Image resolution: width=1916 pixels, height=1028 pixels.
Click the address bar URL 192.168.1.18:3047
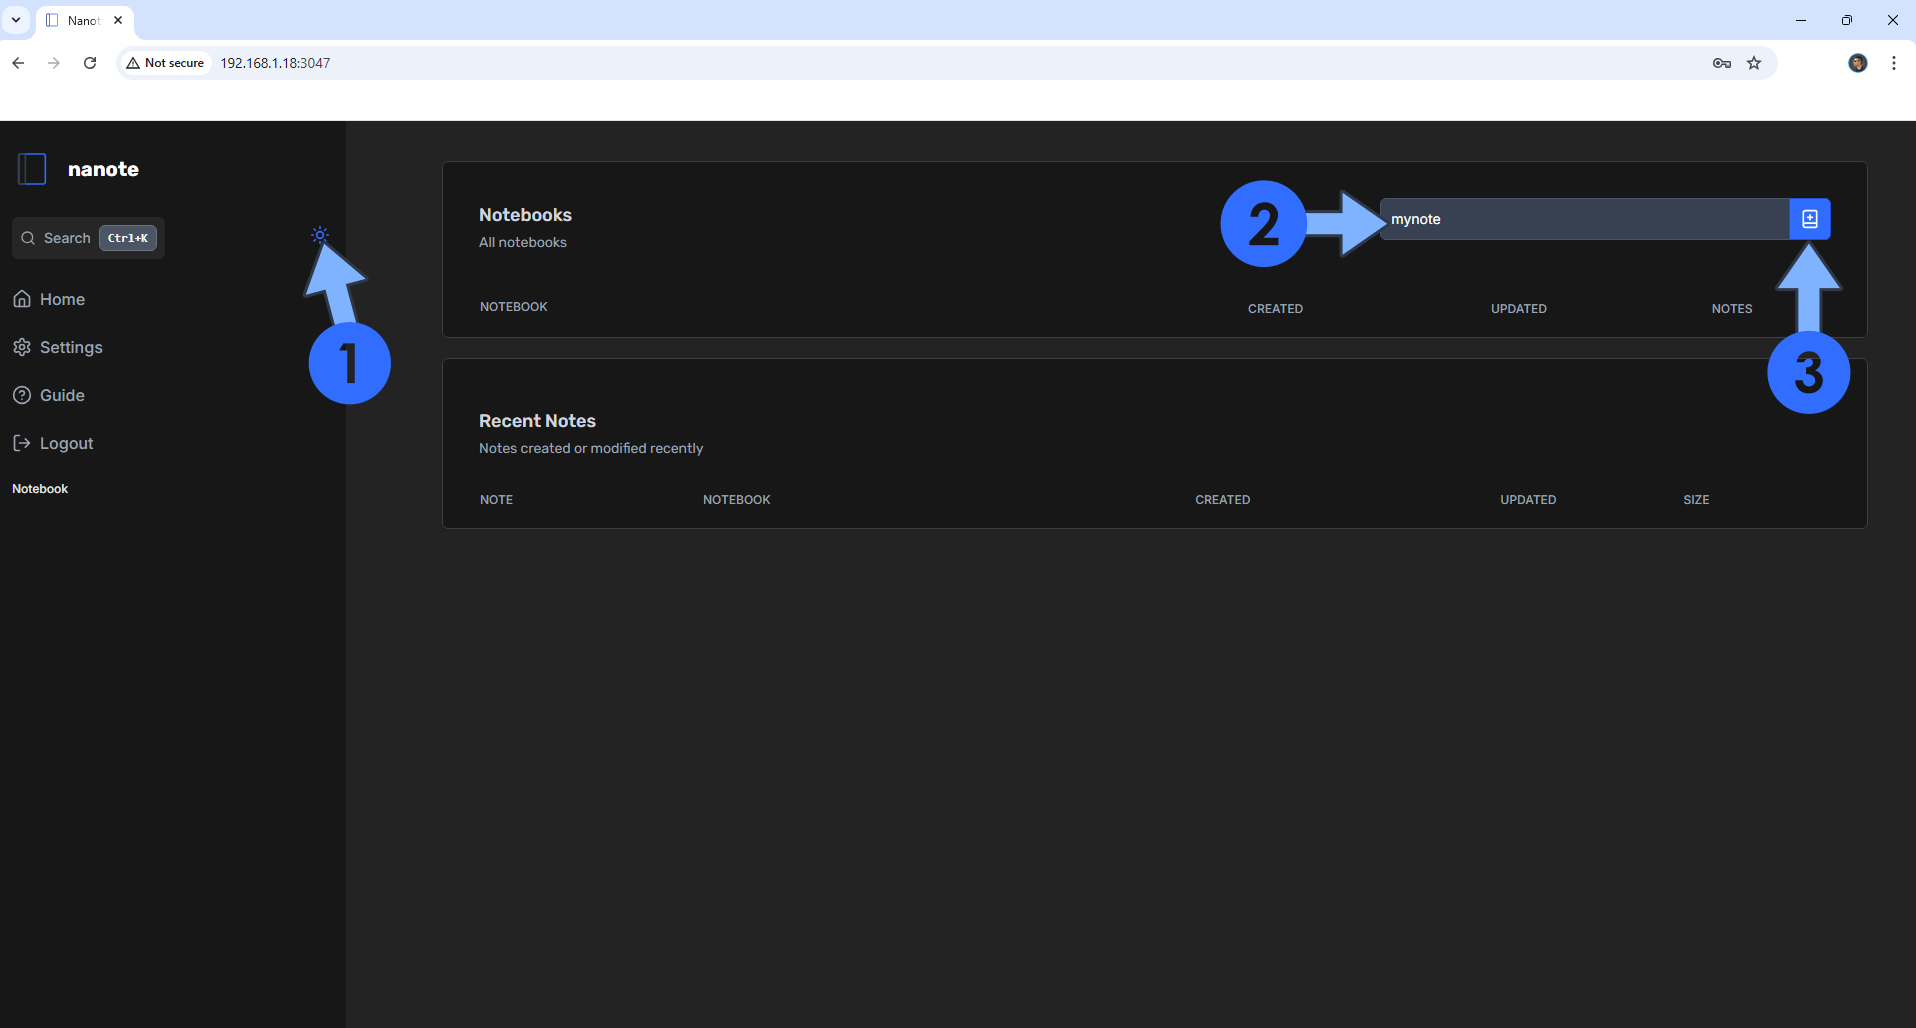pos(275,63)
